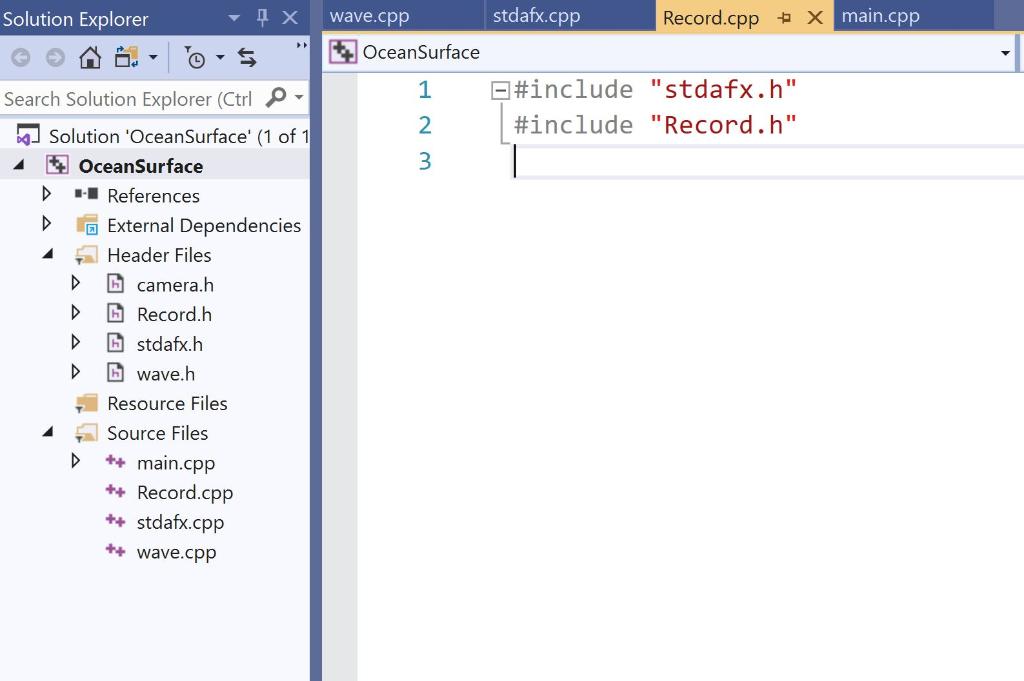This screenshot has width=1024, height=681.
Task: Select Source Files folder label
Action: click(157, 434)
